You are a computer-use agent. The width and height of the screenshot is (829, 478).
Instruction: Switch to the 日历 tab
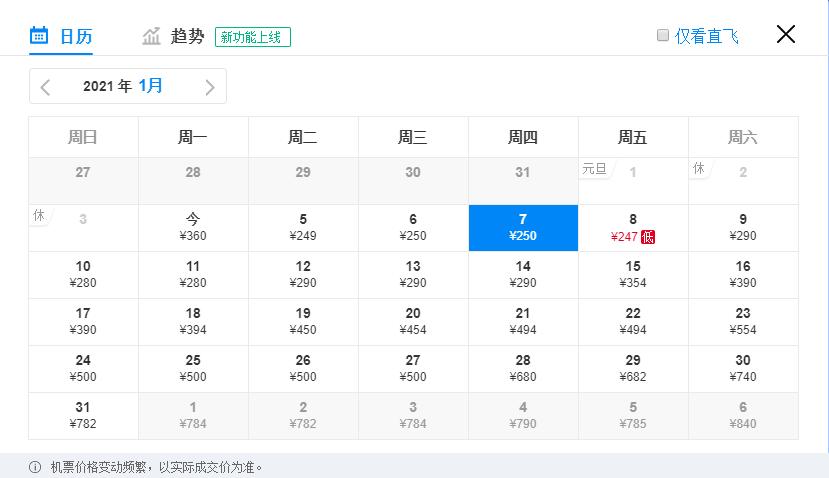tap(61, 36)
